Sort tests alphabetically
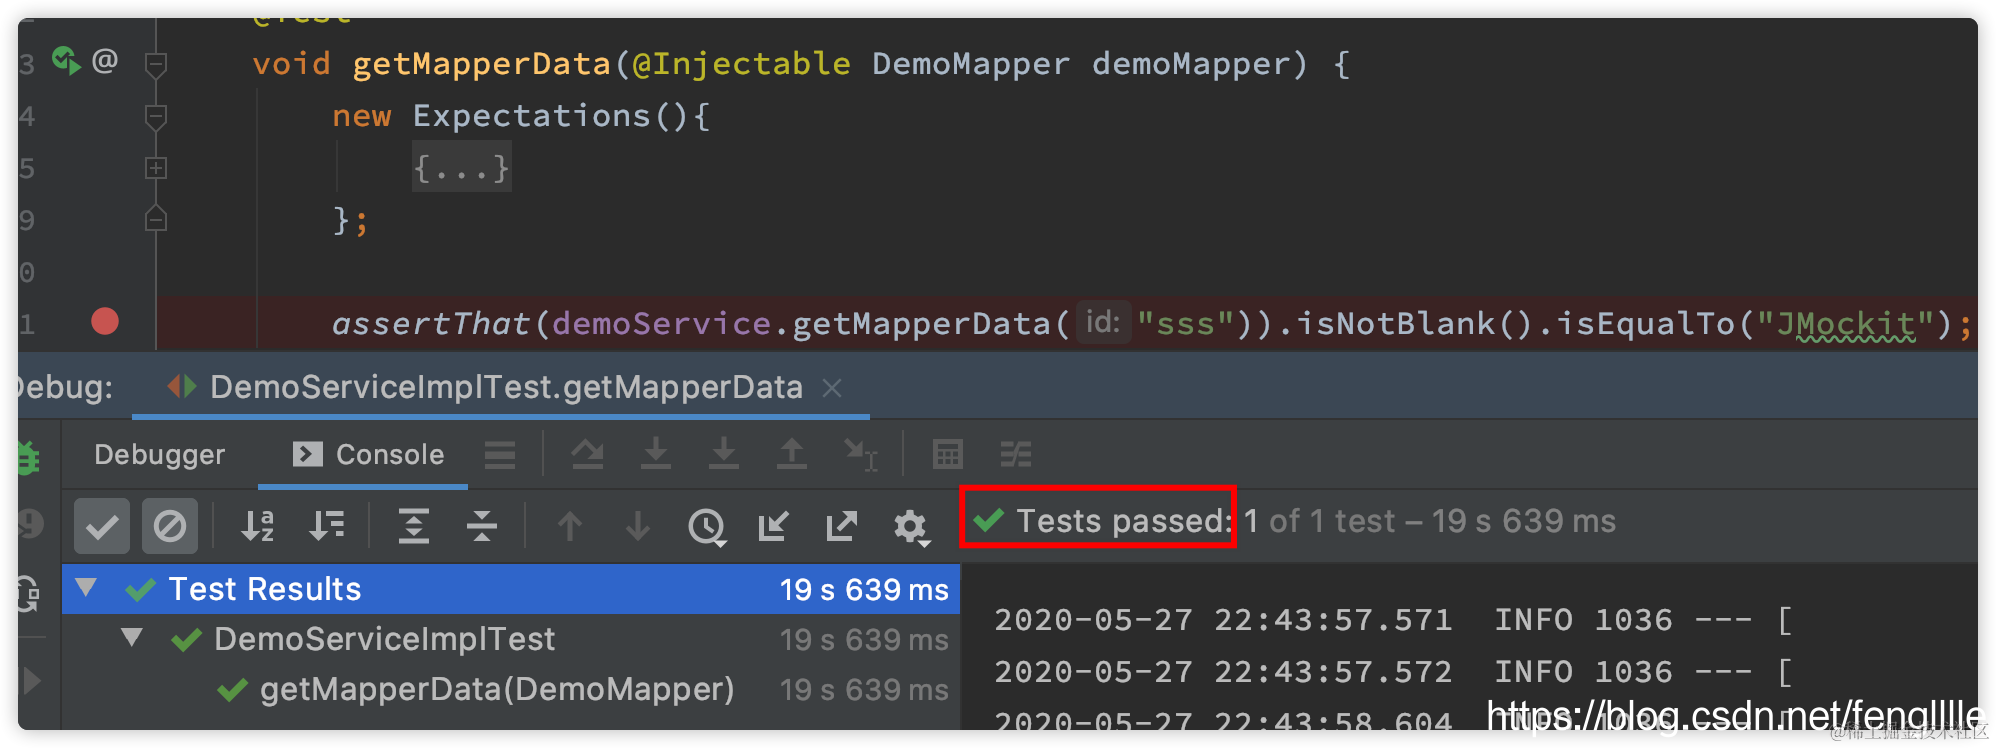Image resolution: width=1996 pixels, height=748 pixels. click(x=257, y=526)
